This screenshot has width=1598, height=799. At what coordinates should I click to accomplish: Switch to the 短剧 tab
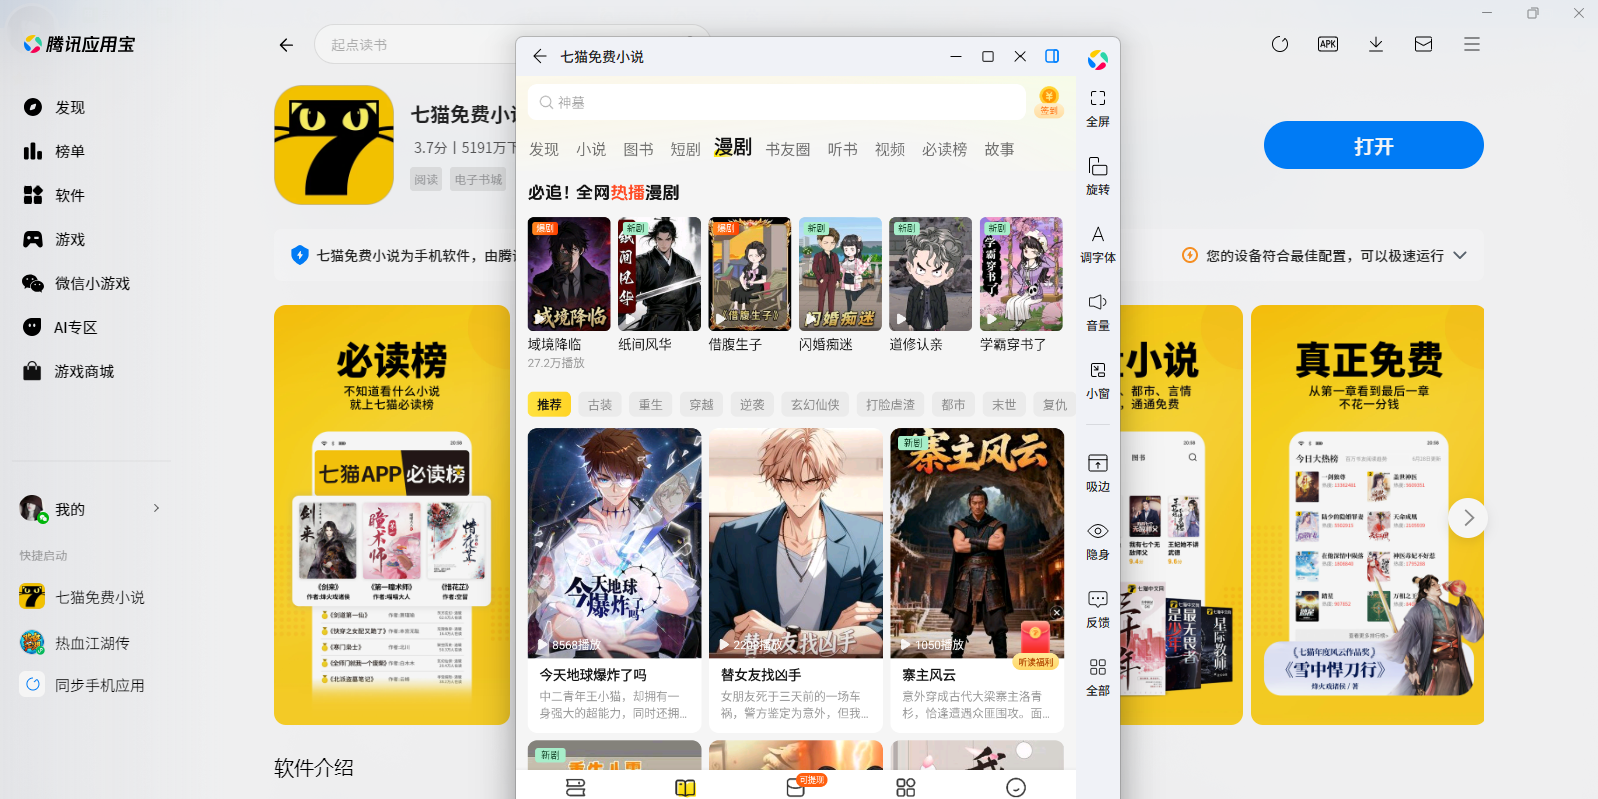[685, 149]
